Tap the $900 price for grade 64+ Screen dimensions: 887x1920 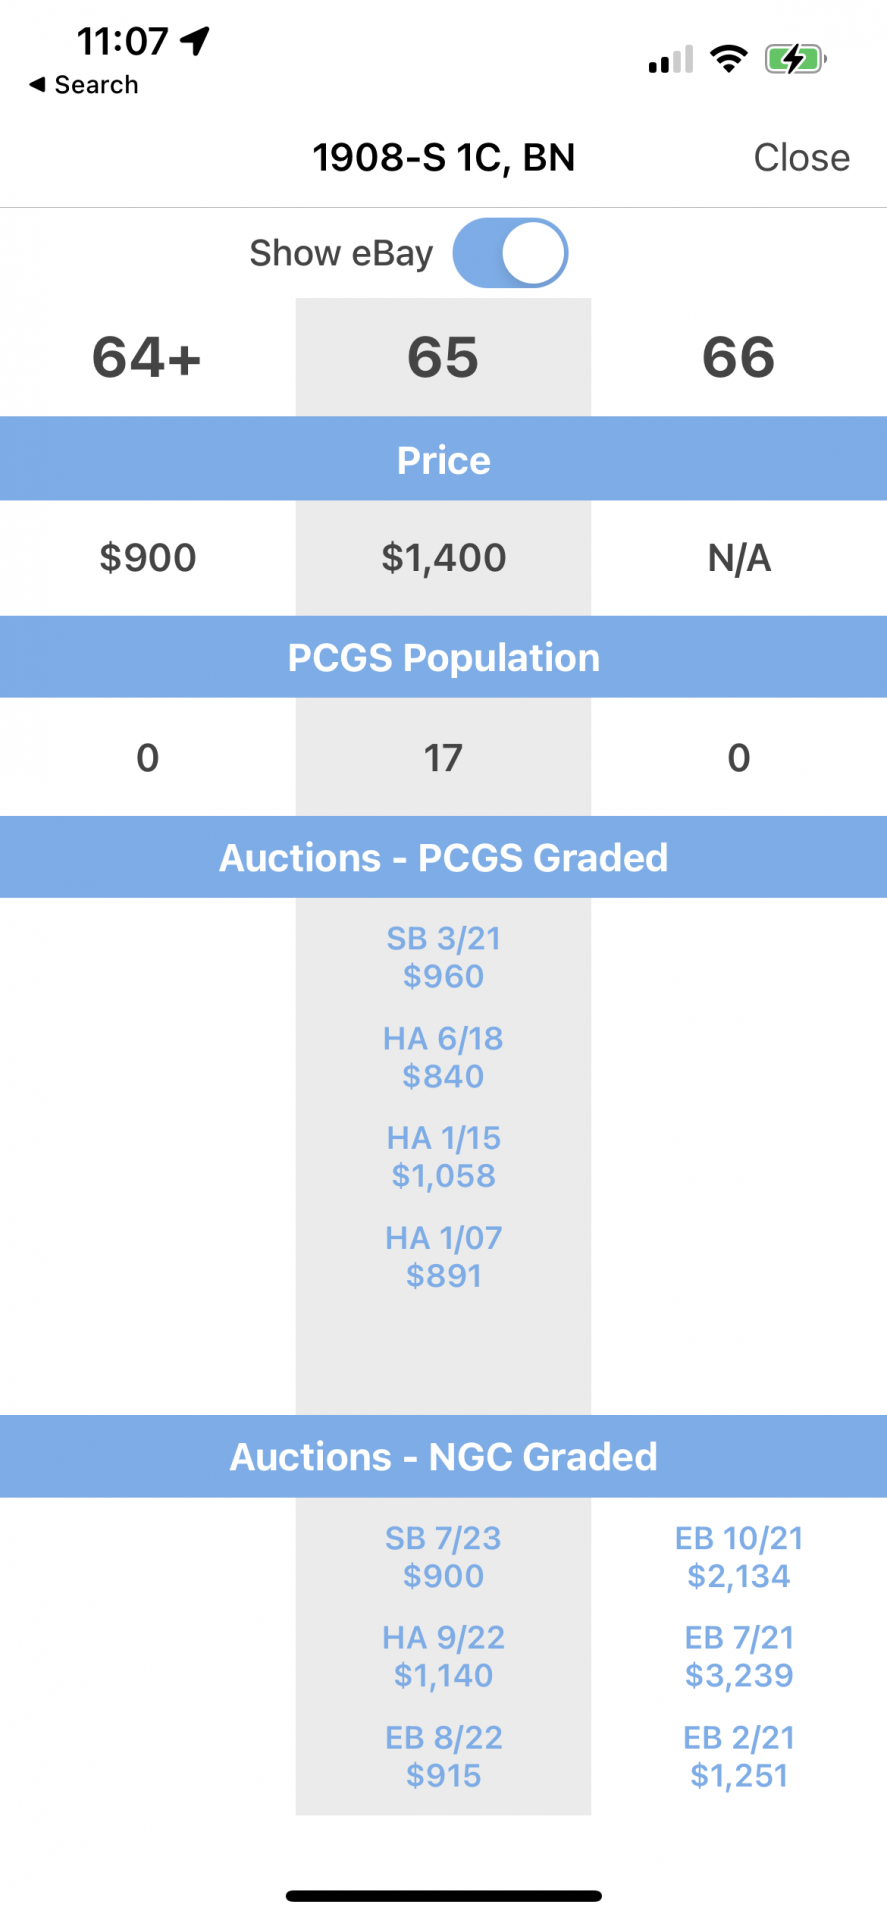[147, 557]
